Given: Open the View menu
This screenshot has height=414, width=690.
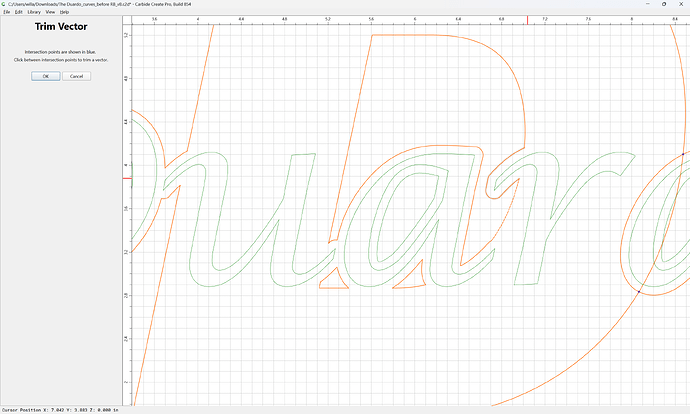Looking at the screenshot, I should [51, 12].
